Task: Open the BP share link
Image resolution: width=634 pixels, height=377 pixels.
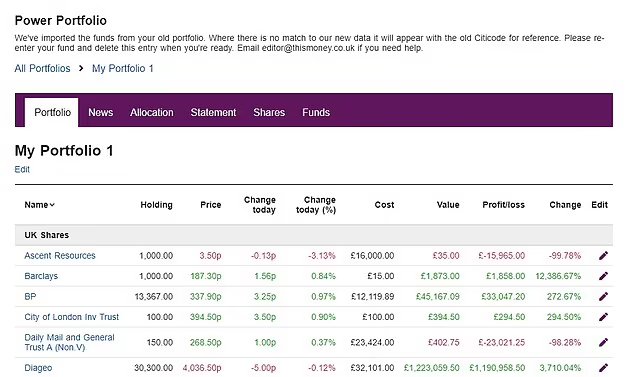Action: (x=30, y=297)
